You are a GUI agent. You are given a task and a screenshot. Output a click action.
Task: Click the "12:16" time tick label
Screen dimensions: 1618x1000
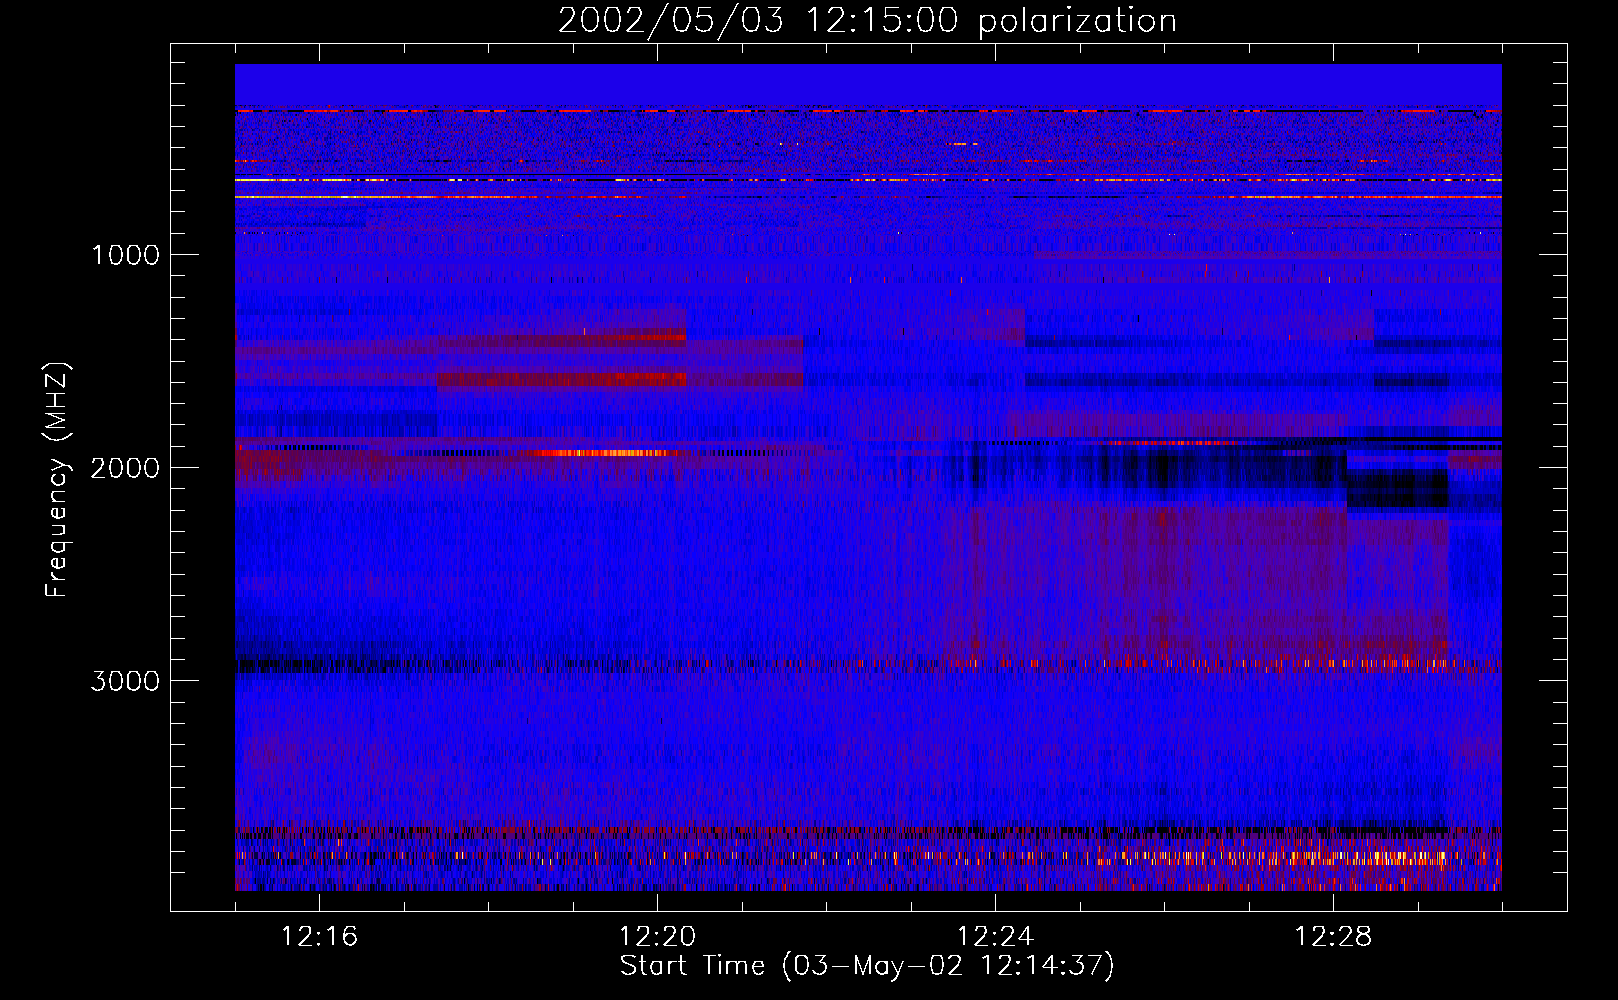point(319,937)
